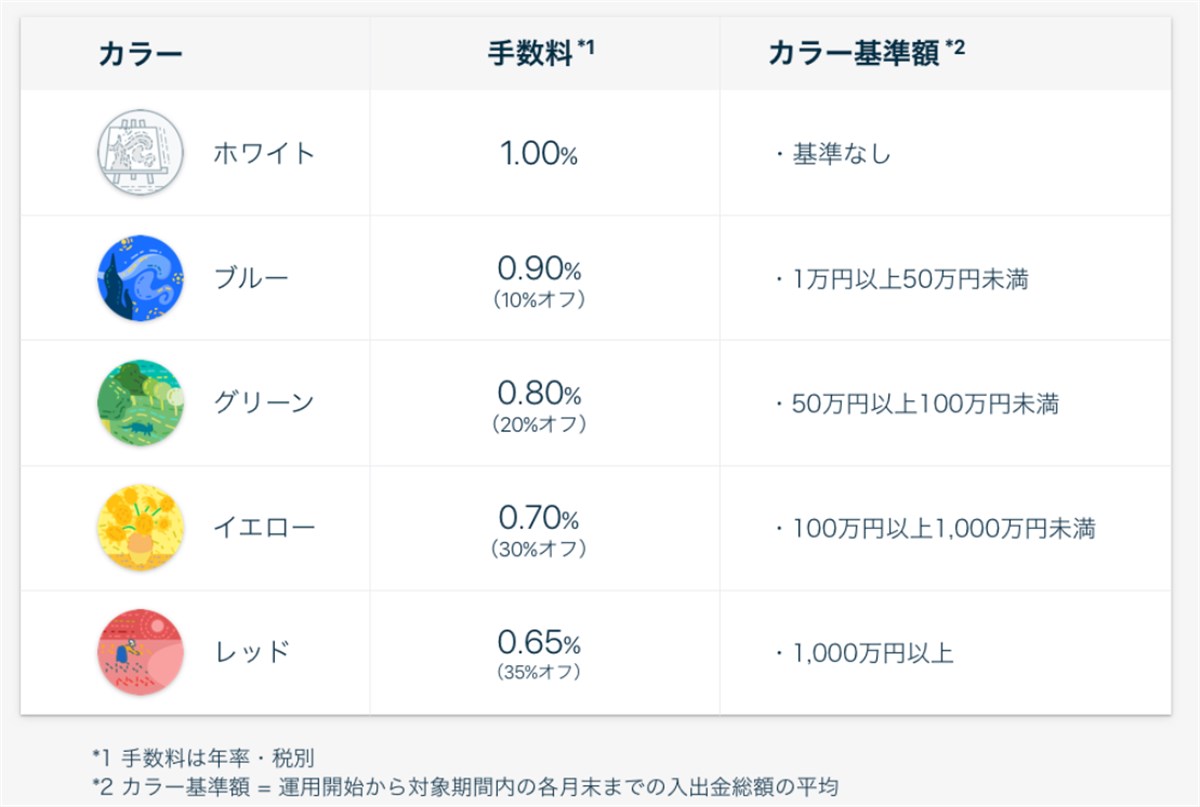Click the Yellow tier sunflowers icon
Viewport: 1200px width, 807px height.
coord(140,528)
